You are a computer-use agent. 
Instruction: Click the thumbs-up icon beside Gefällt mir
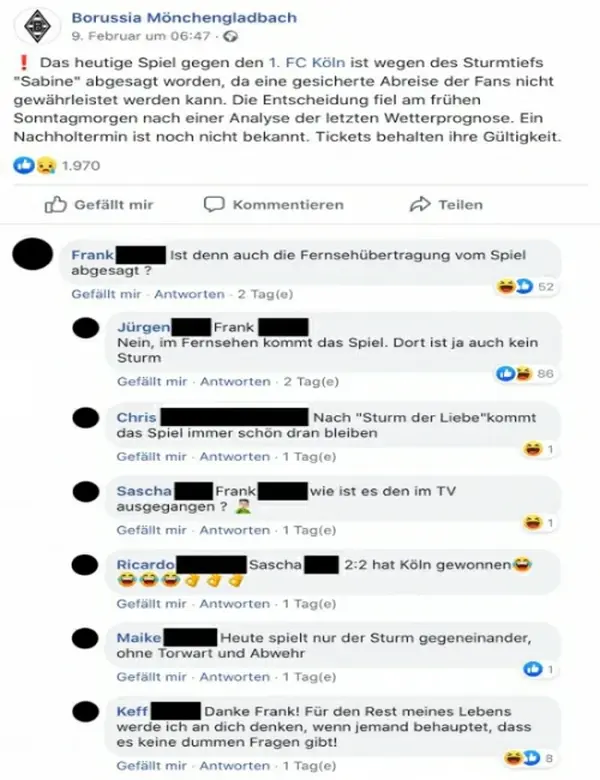point(55,204)
